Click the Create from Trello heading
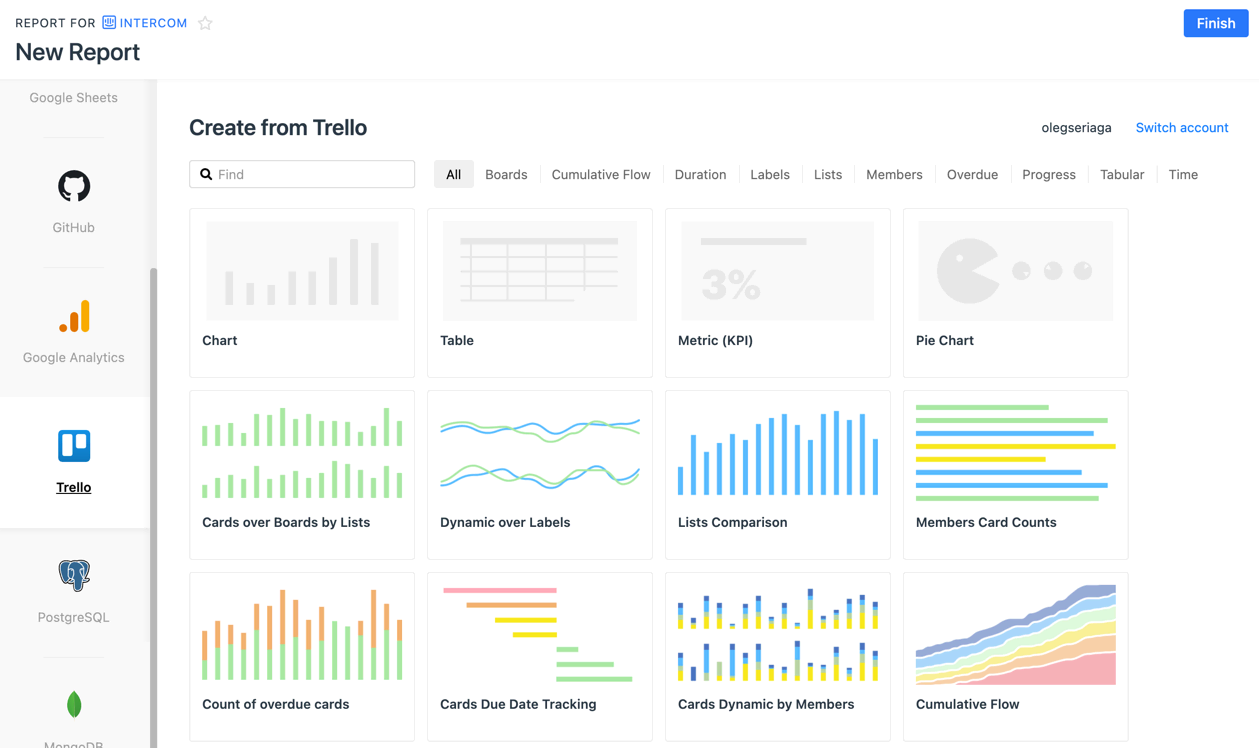The width and height of the screenshot is (1259, 748). point(278,128)
